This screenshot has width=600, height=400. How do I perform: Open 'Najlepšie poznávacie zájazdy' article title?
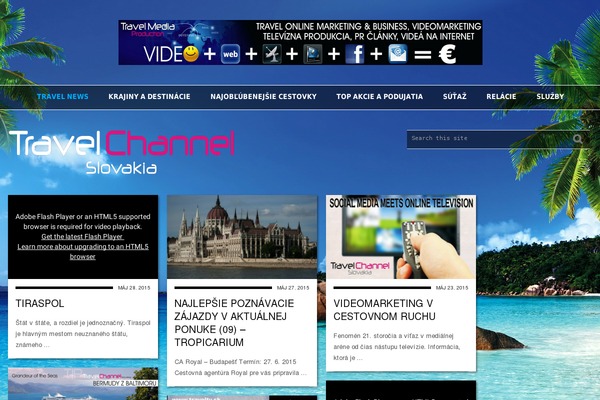click(234, 323)
